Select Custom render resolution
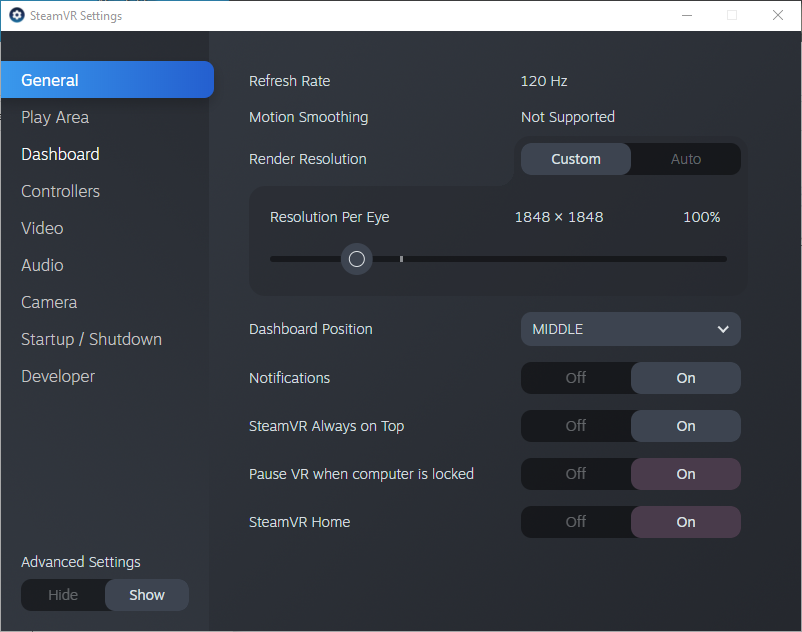The width and height of the screenshot is (802, 632). coord(576,159)
